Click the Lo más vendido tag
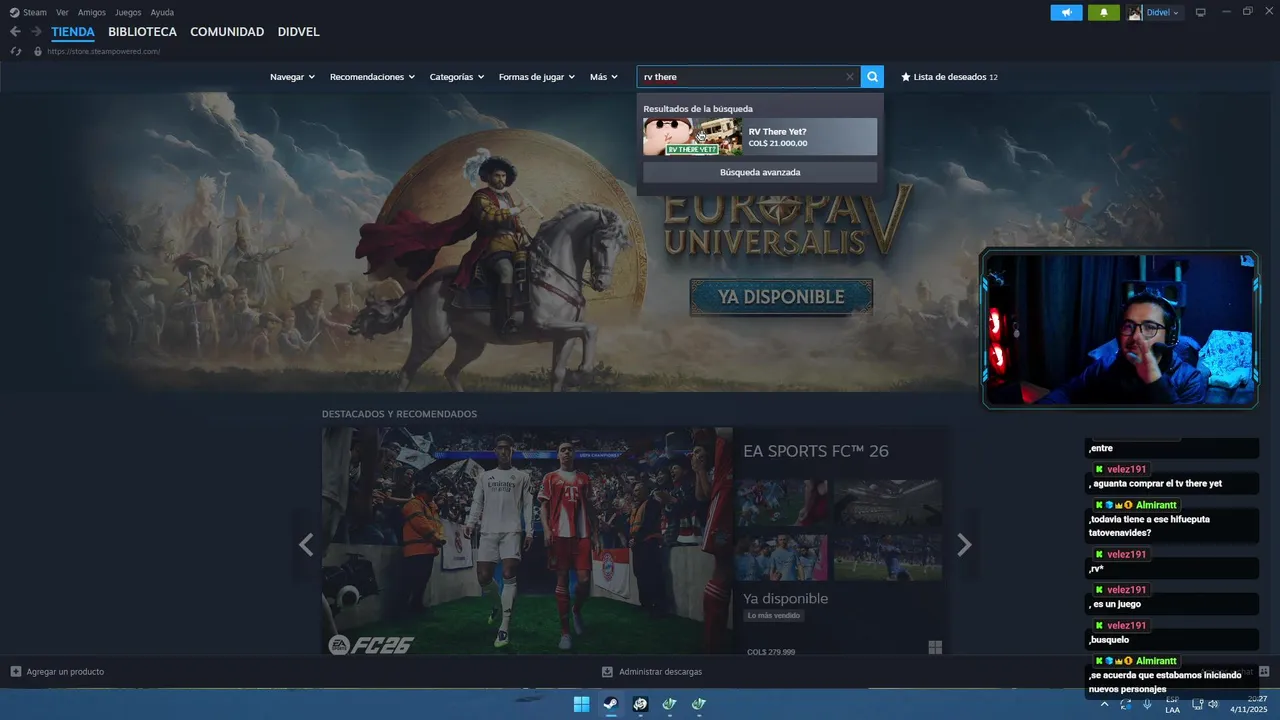1280x720 pixels. pyautogui.click(x=774, y=615)
